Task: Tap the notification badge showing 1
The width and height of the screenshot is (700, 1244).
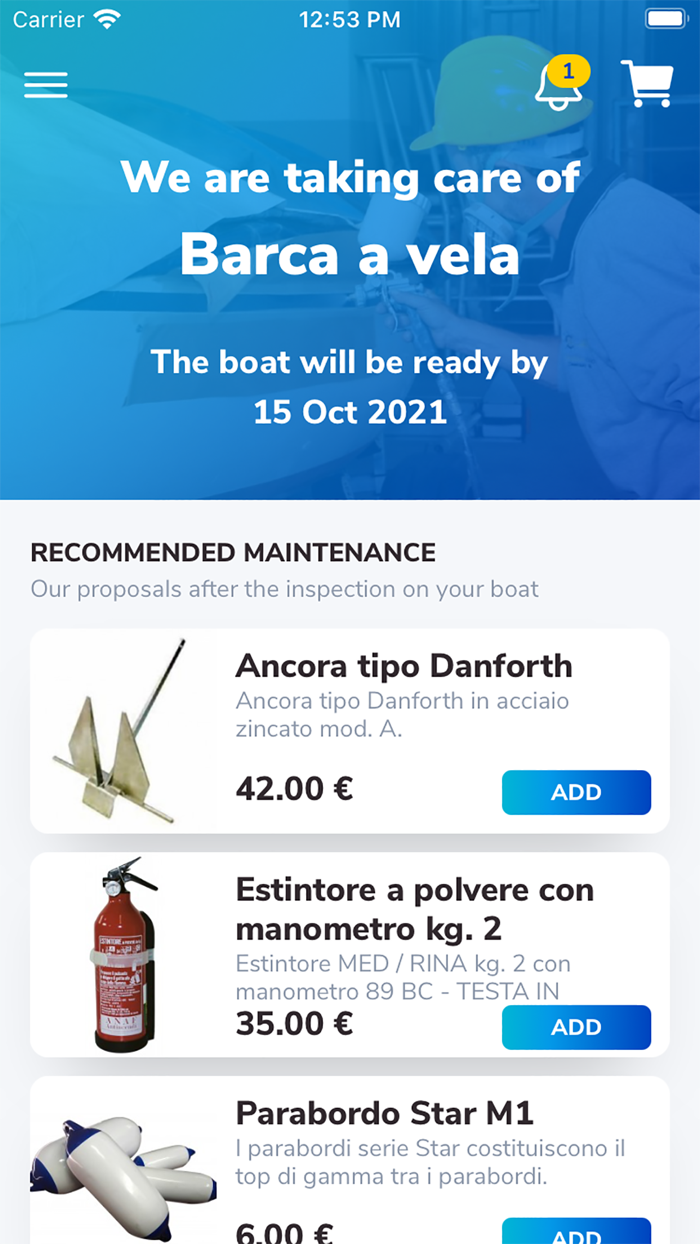Action: [567, 71]
